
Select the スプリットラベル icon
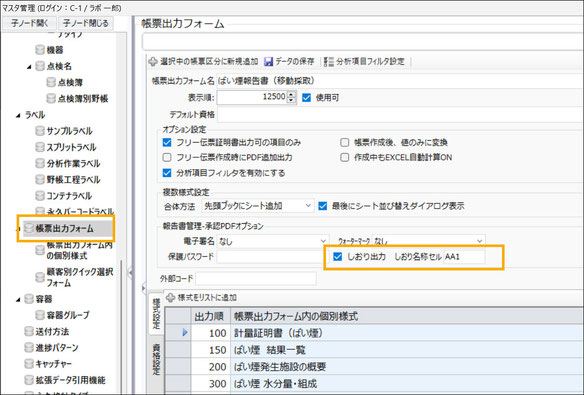point(40,147)
